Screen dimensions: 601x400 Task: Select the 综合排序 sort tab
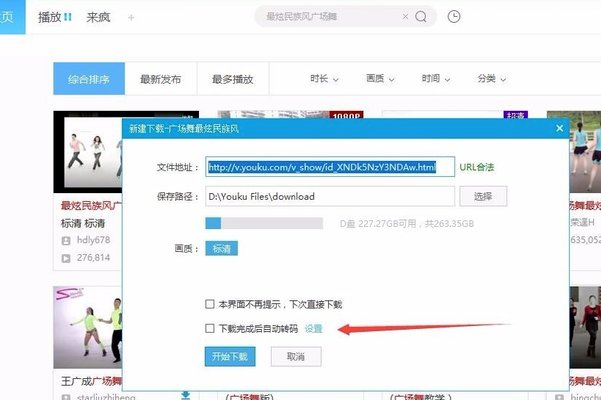pos(89,79)
